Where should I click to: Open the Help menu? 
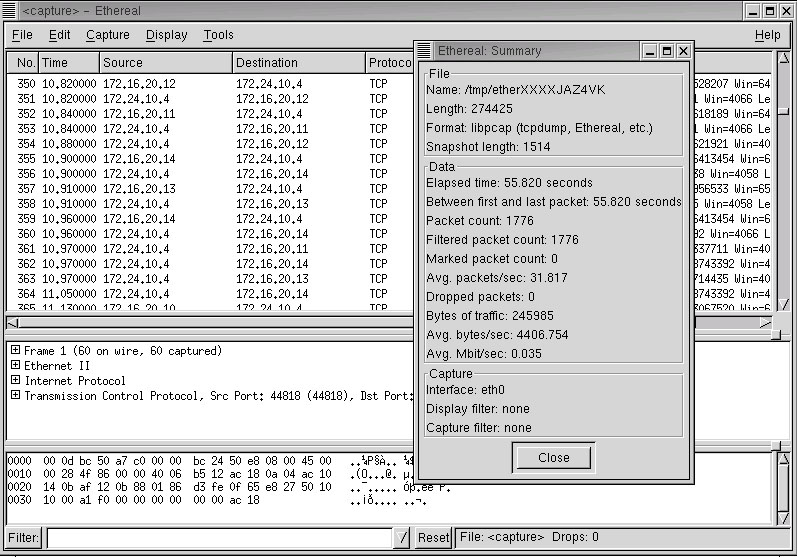point(768,35)
